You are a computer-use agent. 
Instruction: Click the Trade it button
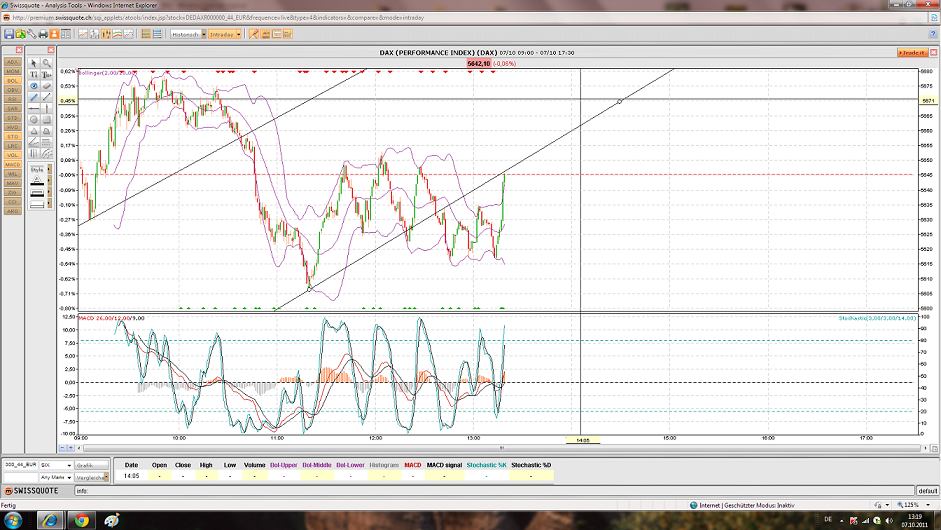[x=912, y=53]
